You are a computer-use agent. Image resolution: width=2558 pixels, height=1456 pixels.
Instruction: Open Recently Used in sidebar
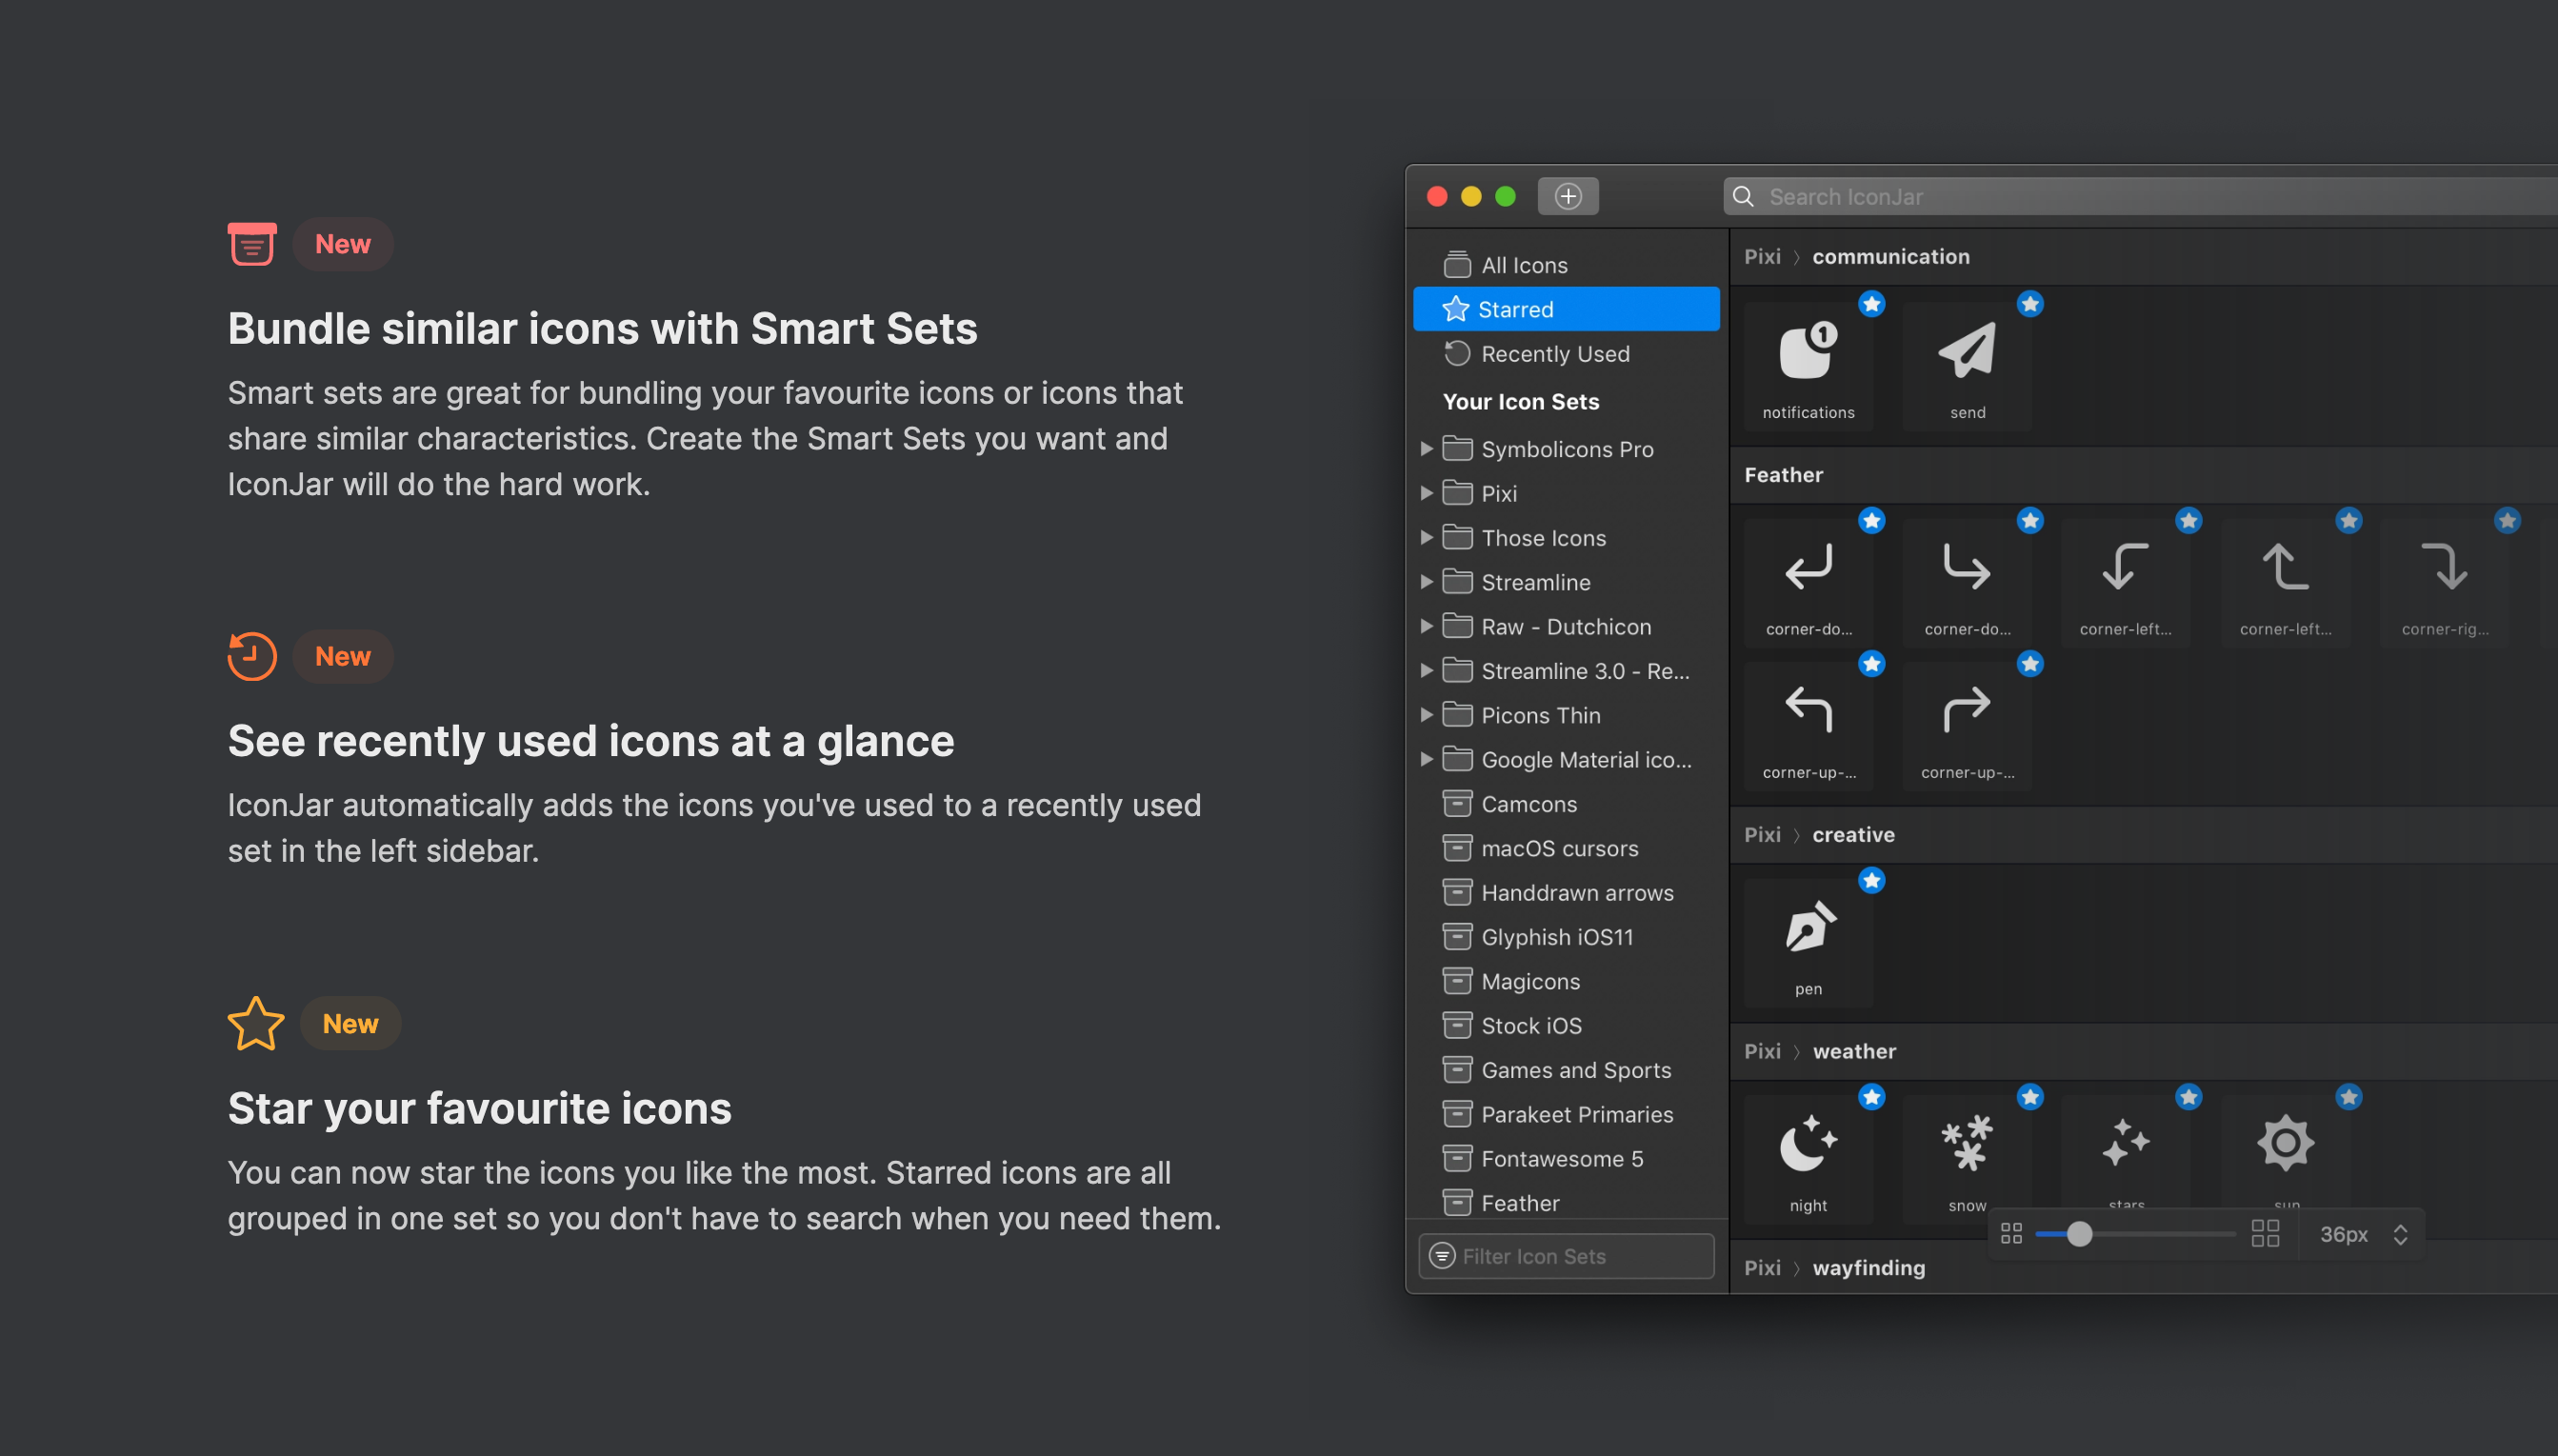pos(1566,354)
